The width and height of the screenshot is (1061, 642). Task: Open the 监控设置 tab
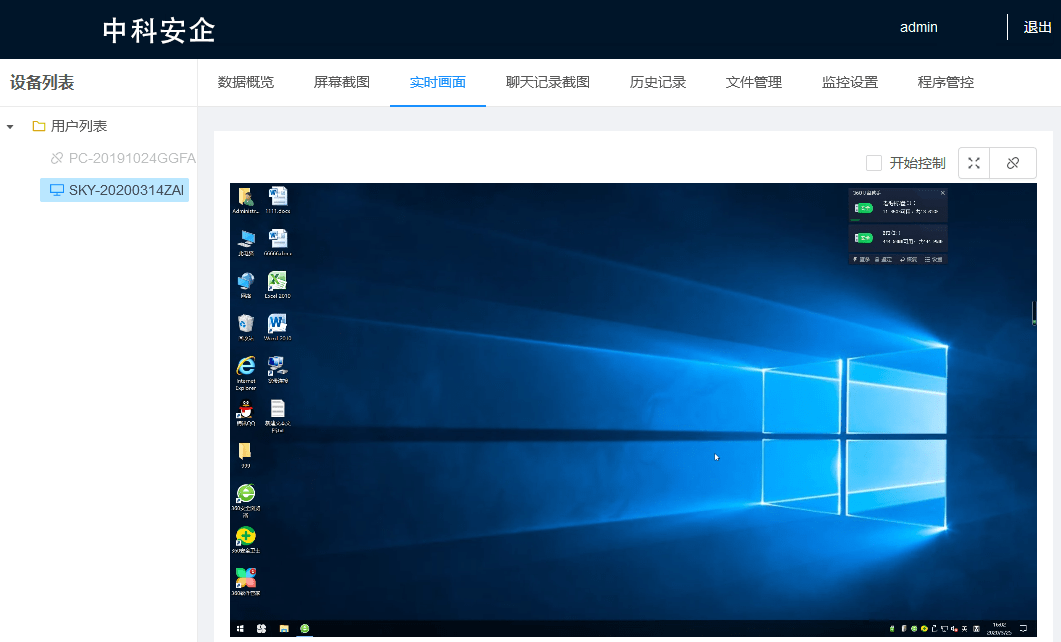tap(850, 83)
